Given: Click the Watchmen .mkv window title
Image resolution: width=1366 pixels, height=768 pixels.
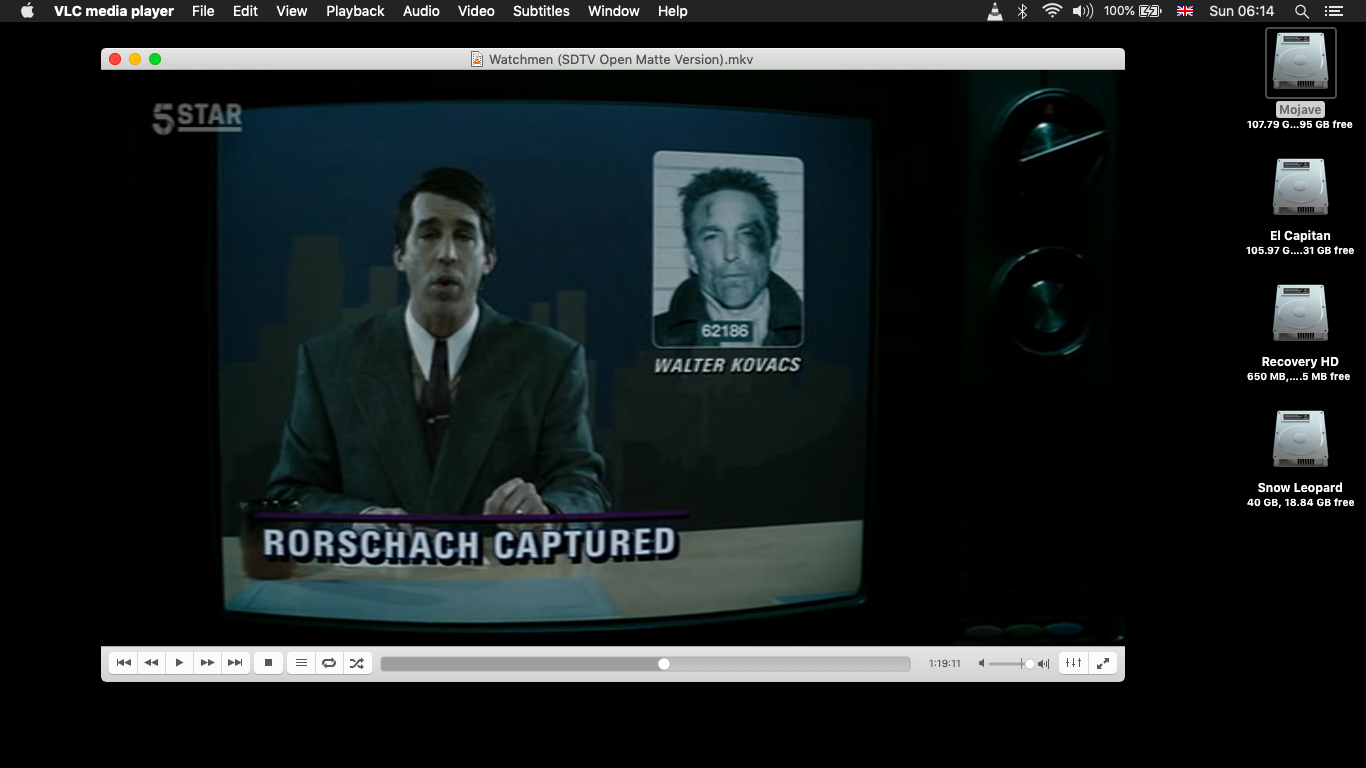Looking at the screenshot, I should point(621,59).
